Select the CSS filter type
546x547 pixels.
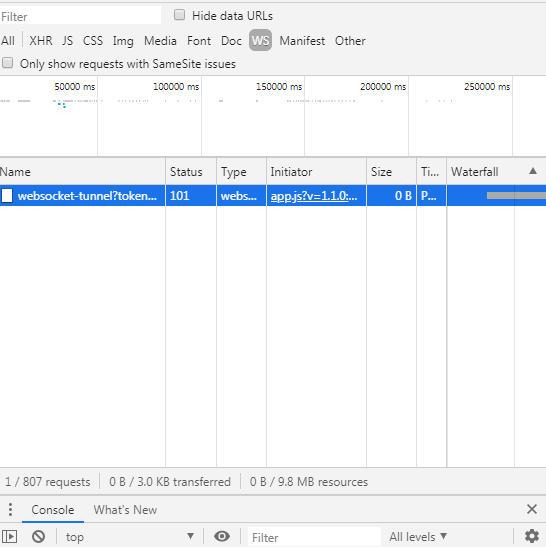click(93, 41)
